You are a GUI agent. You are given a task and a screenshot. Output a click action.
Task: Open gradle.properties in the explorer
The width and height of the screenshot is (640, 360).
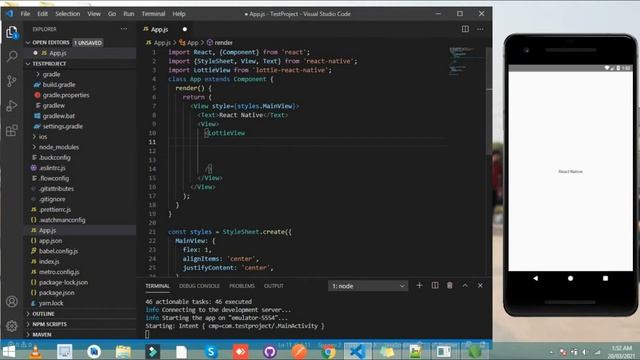tap(66, 95)
